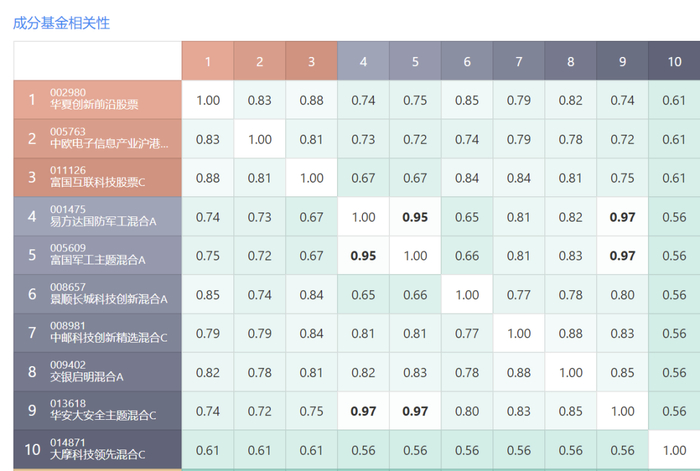
Task: Click row 014871 大摩科技领先混合C
Action: 97,450
